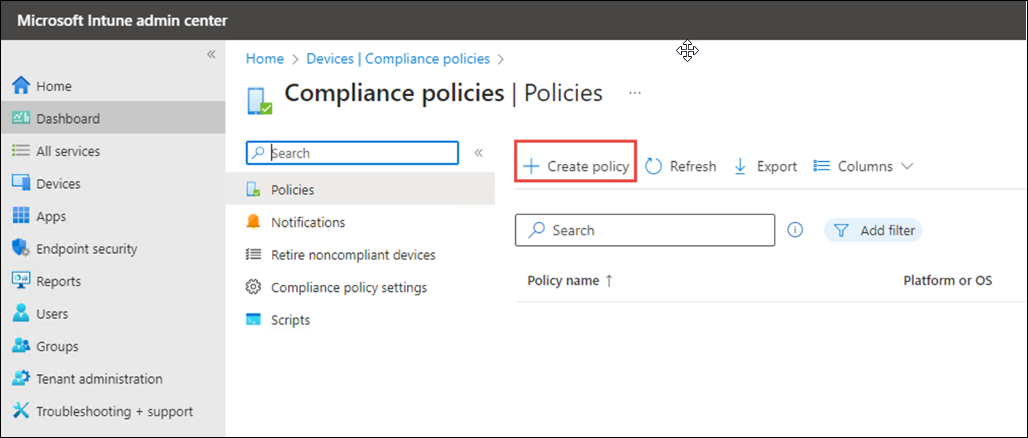1028x438 pixels.
Task: Open Dashboard icon in left navigation
Action: [x=20, y=118]
